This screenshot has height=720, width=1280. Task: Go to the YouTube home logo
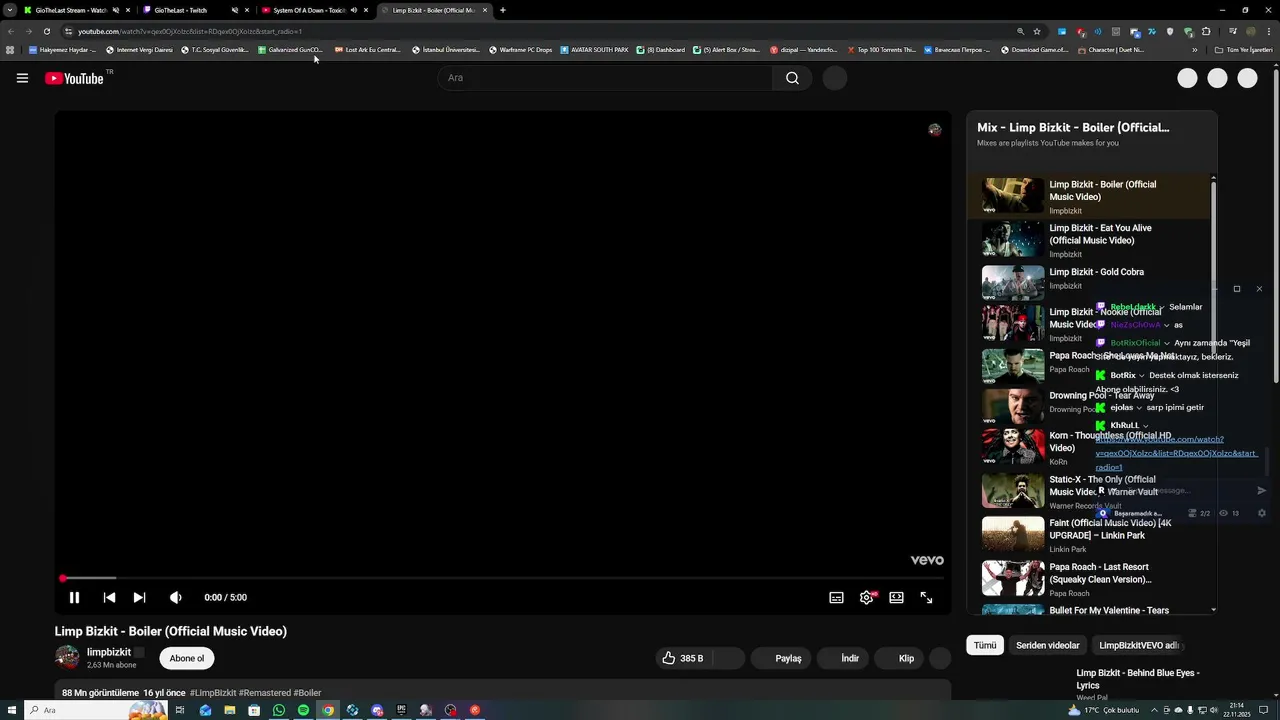[x=76, y=78]
